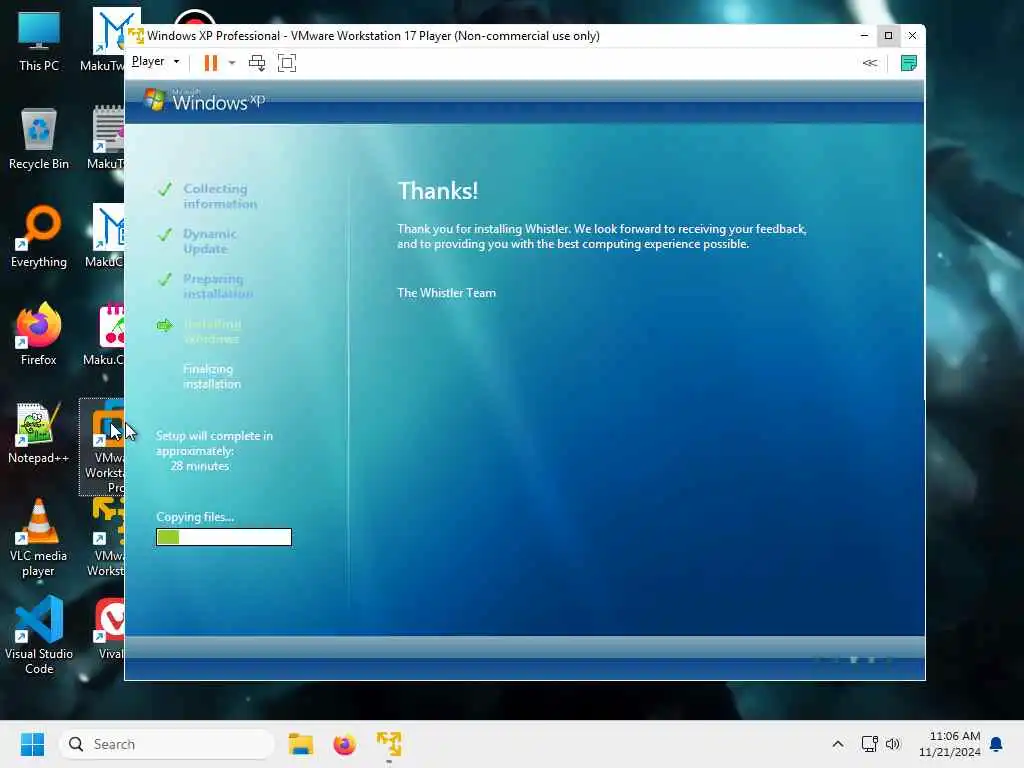Launch Everything search desktop shortcut

(39, 236)
